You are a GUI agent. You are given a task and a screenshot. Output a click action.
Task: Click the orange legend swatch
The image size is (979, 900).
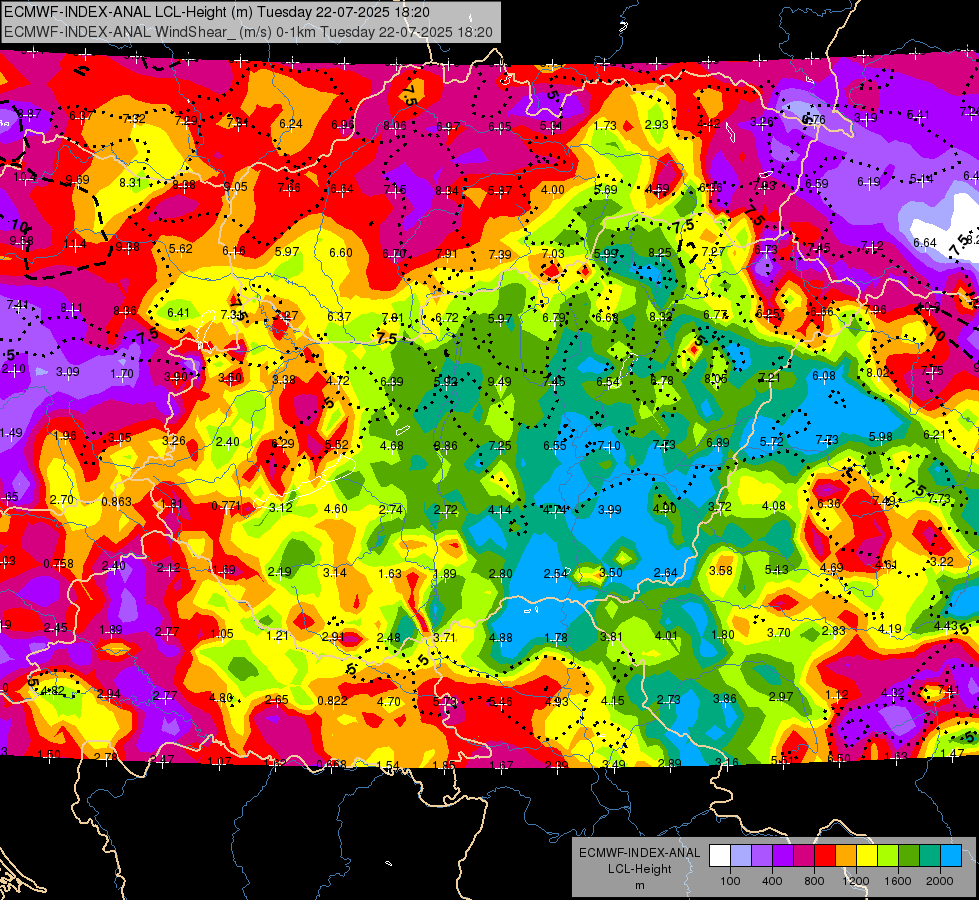coord(846,855)
